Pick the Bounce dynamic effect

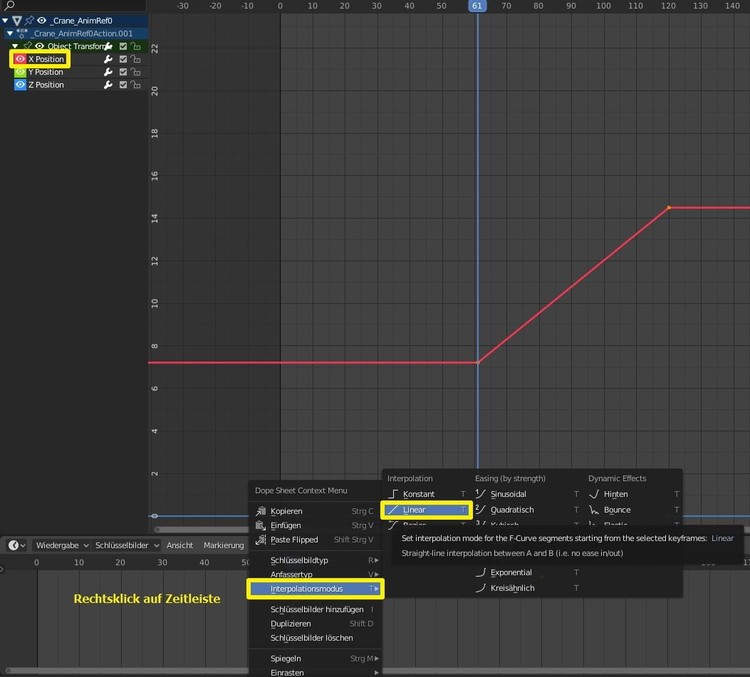[617, 510]
